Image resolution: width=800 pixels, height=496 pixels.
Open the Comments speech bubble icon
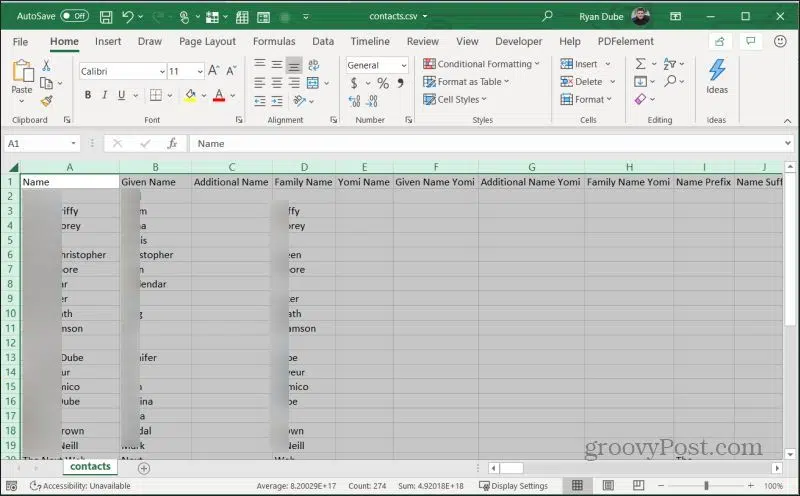[x=751, y=41]
